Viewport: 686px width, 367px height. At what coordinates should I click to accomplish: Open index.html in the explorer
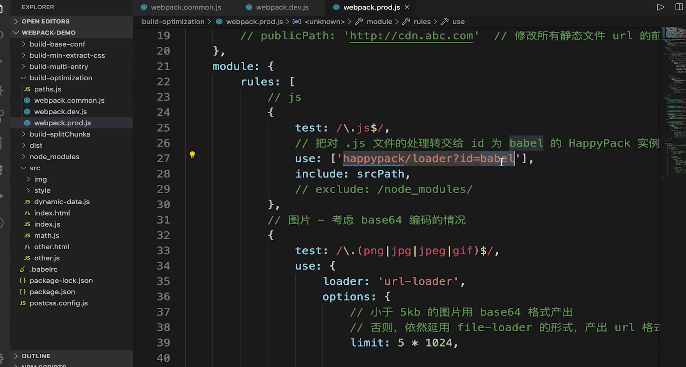coord(52,213)
